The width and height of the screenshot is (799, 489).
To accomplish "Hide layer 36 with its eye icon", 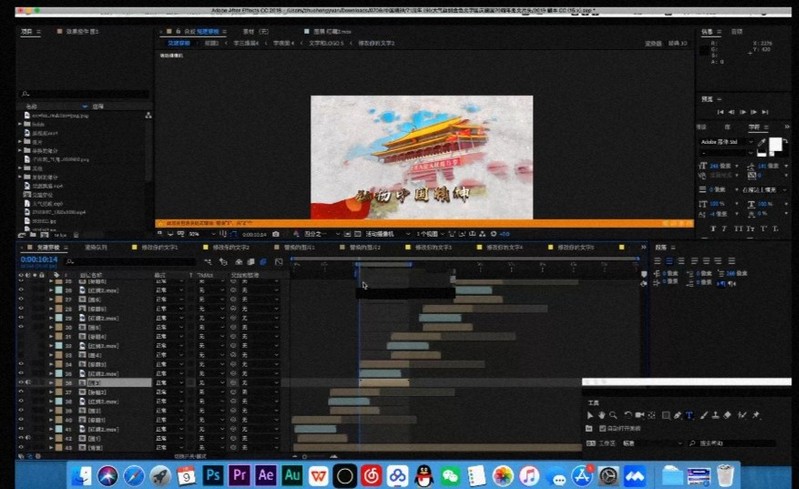I will click(x=20, y=382).
